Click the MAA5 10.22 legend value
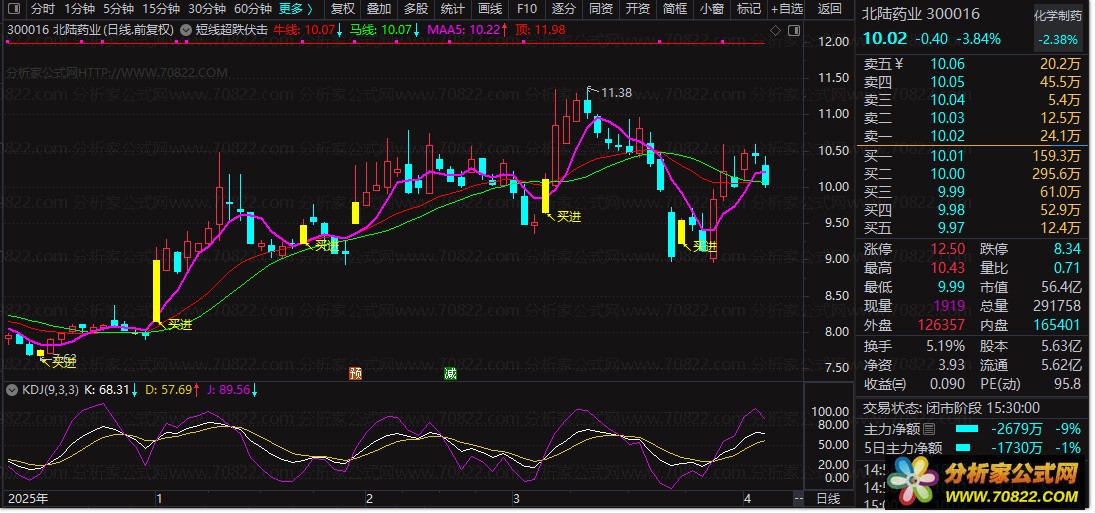 (x=464, y=30)
